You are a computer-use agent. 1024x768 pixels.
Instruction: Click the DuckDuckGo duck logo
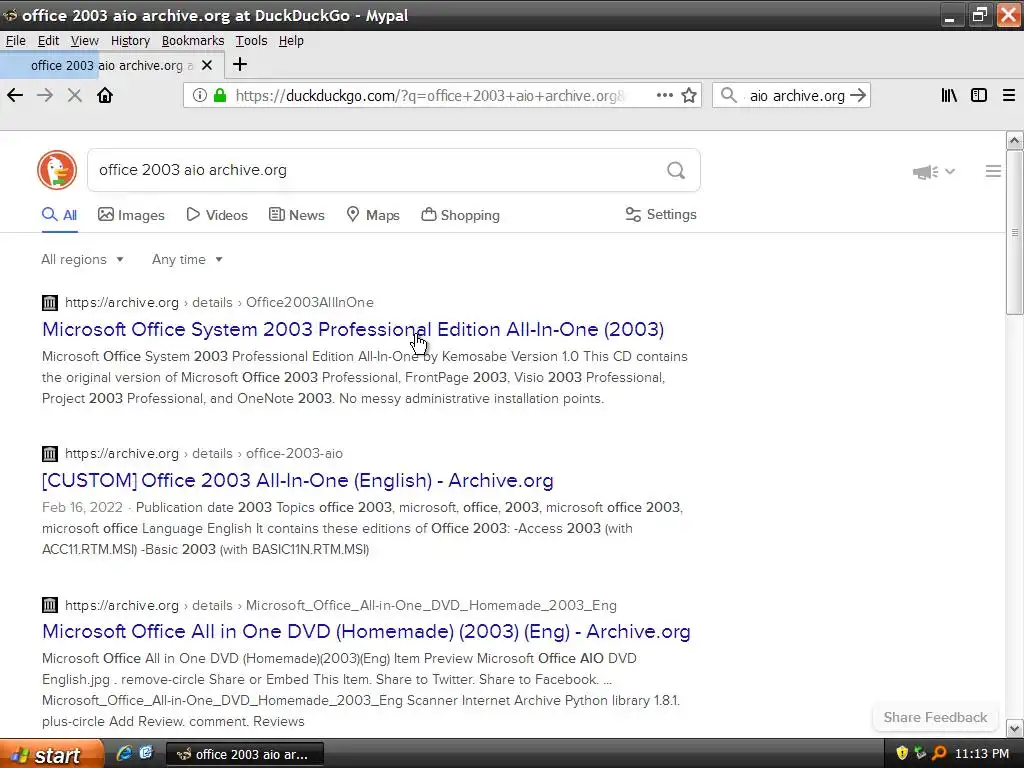coord(57,170)
